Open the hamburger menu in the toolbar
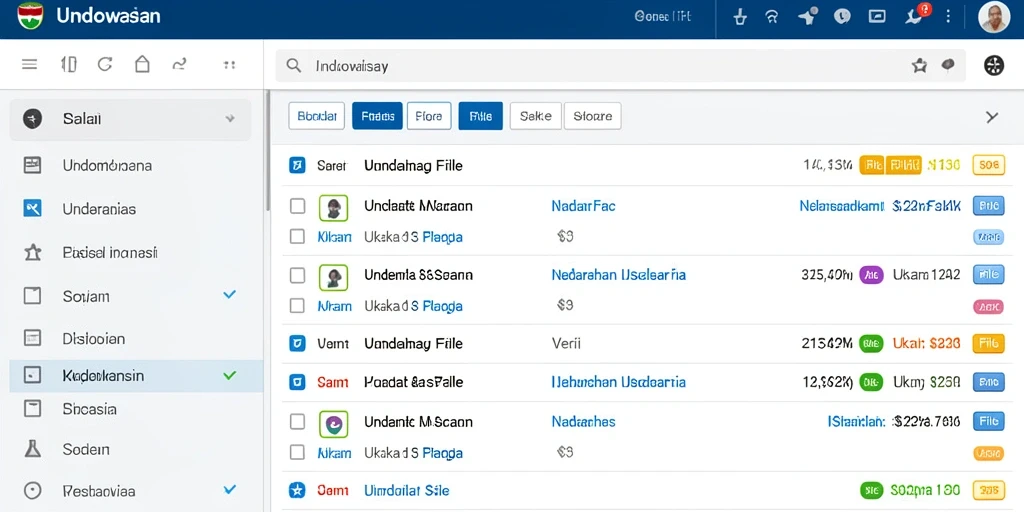This screenshot has height=512, width=1024. pyautogui.click(x=29, y=64)
